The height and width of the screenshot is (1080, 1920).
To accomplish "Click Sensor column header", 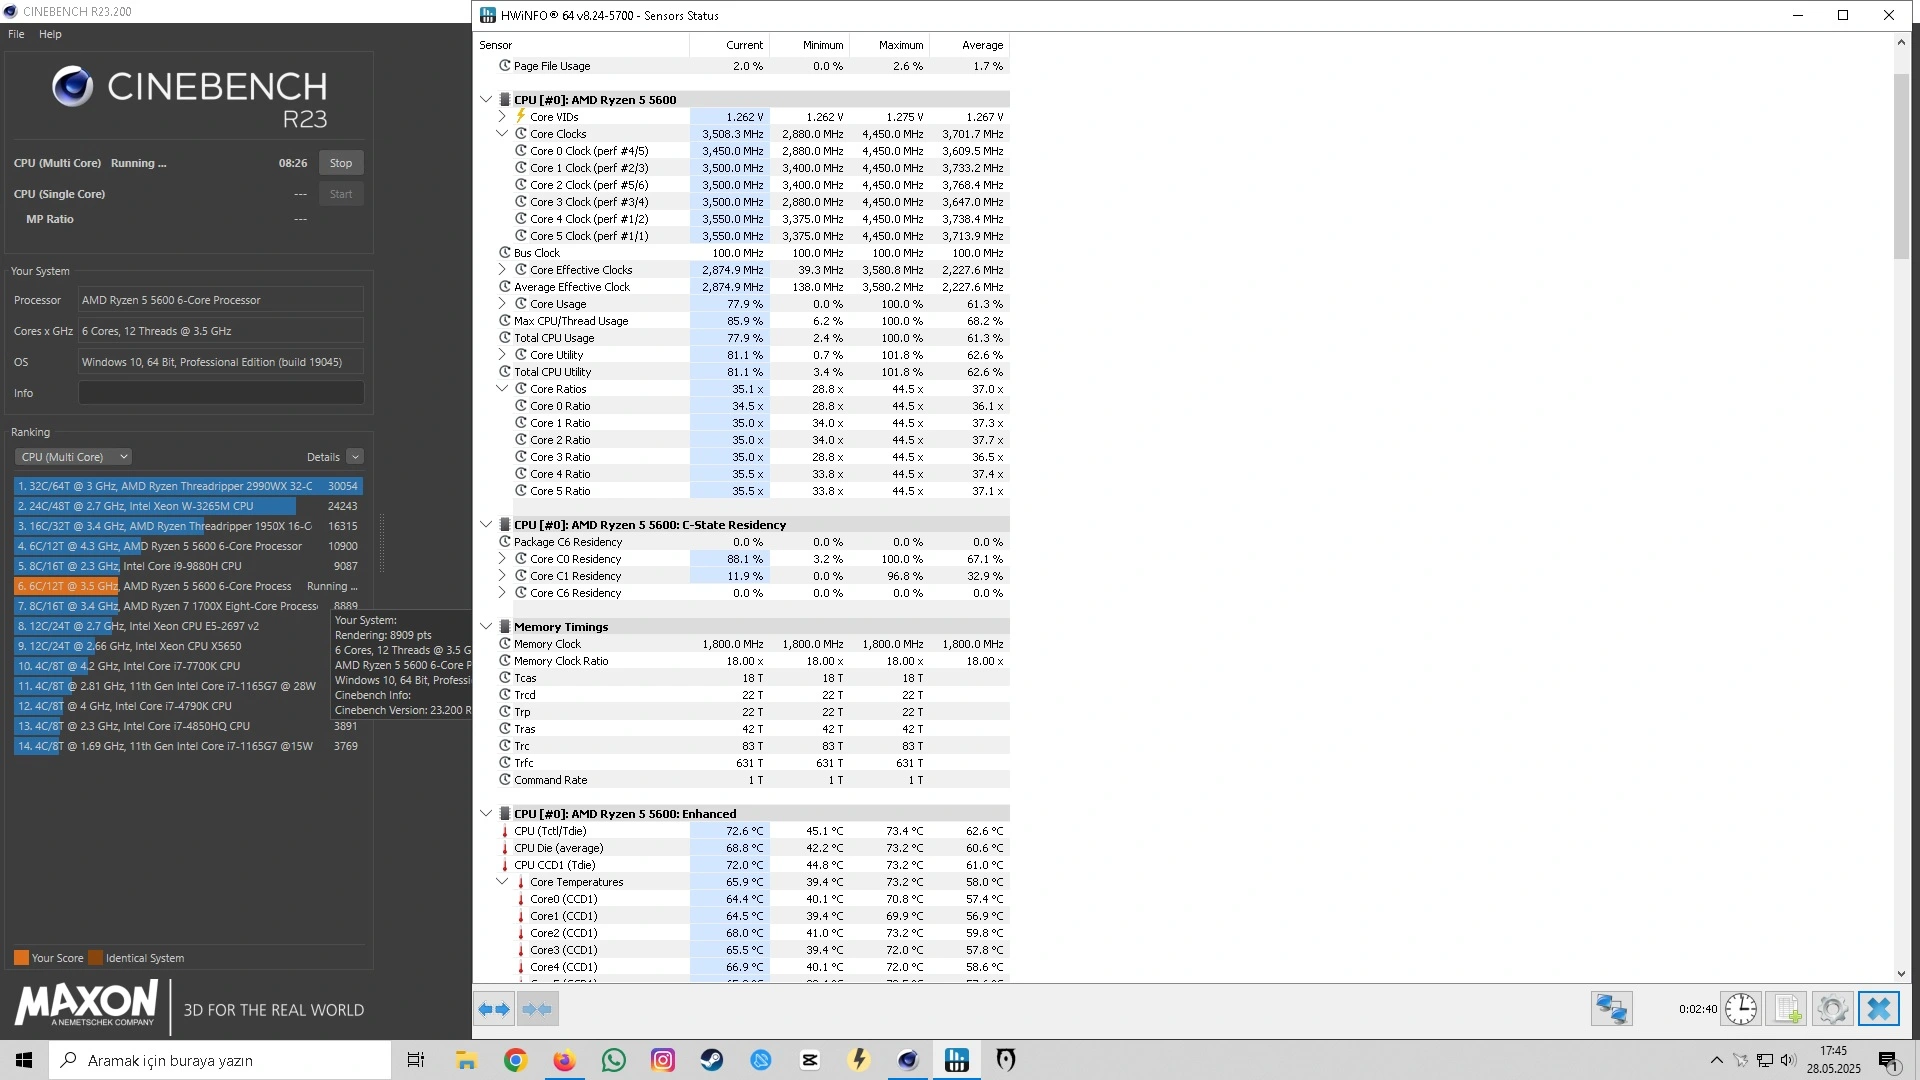I will click(582, 45).
